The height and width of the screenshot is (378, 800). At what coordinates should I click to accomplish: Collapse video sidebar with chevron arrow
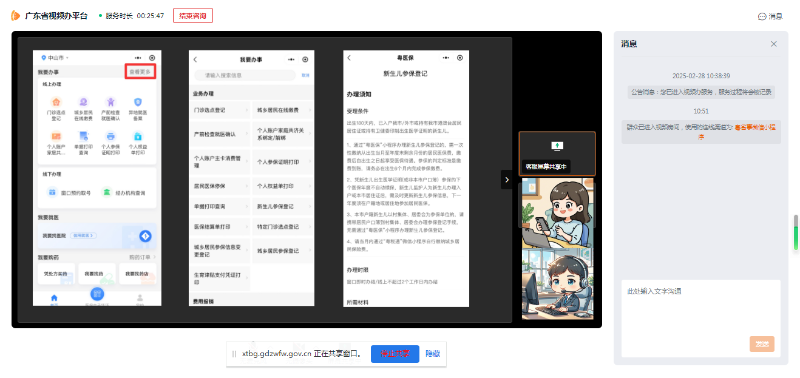coord(507,180)
